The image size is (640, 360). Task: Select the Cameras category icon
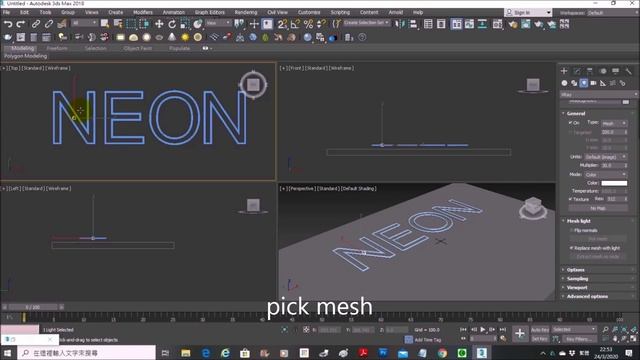coord(593,83)
